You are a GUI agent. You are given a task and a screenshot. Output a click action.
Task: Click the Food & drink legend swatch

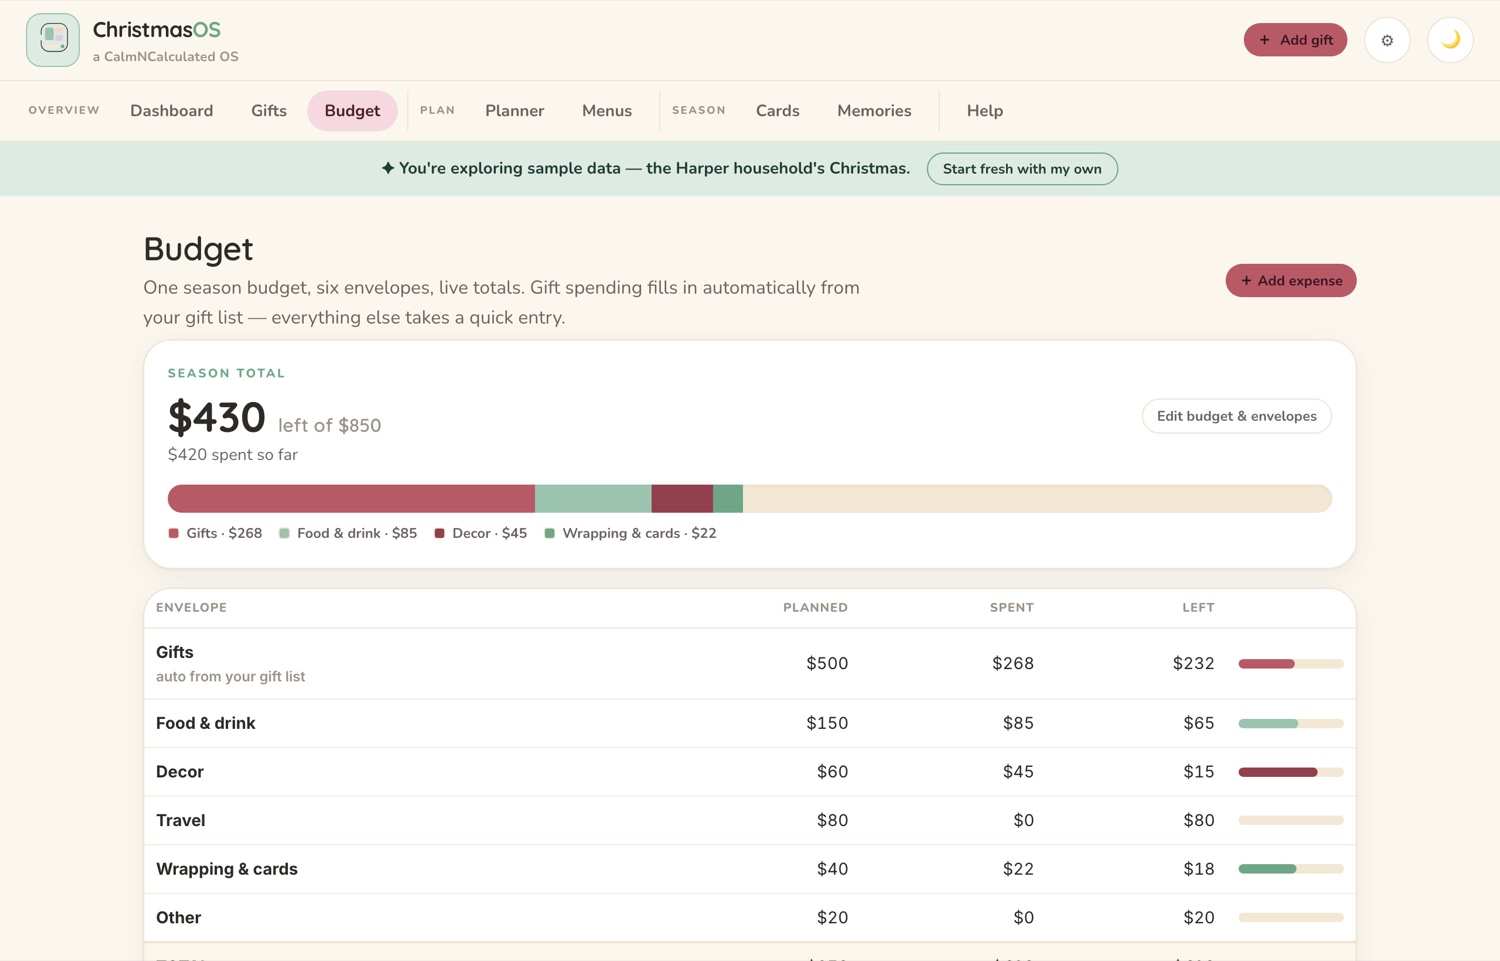pyautogui.click(x=284, y=534)
